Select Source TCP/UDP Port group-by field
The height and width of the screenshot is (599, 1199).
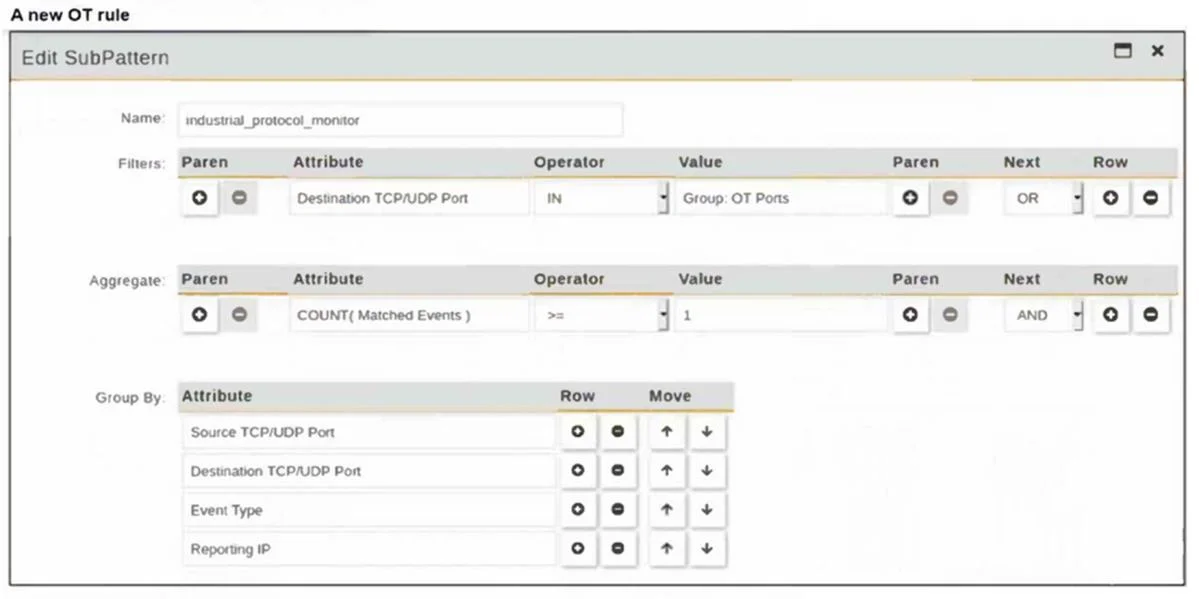[369, 432]
